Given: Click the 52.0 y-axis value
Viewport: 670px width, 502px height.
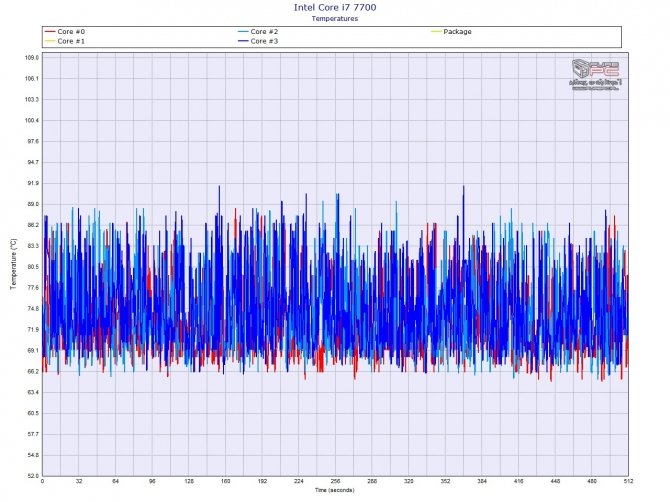Looking at the screenshot, I should click(33, 476).
